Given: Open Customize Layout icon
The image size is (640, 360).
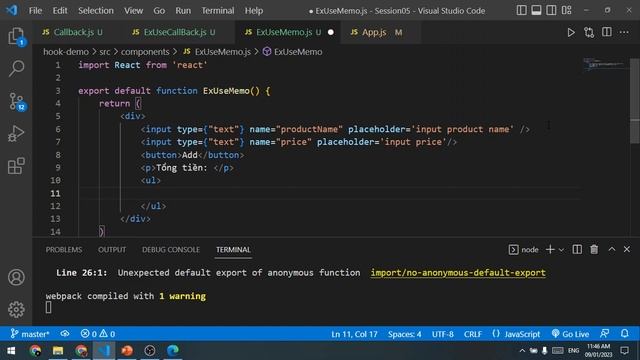Looking at the screenshot, I should 567,10.
